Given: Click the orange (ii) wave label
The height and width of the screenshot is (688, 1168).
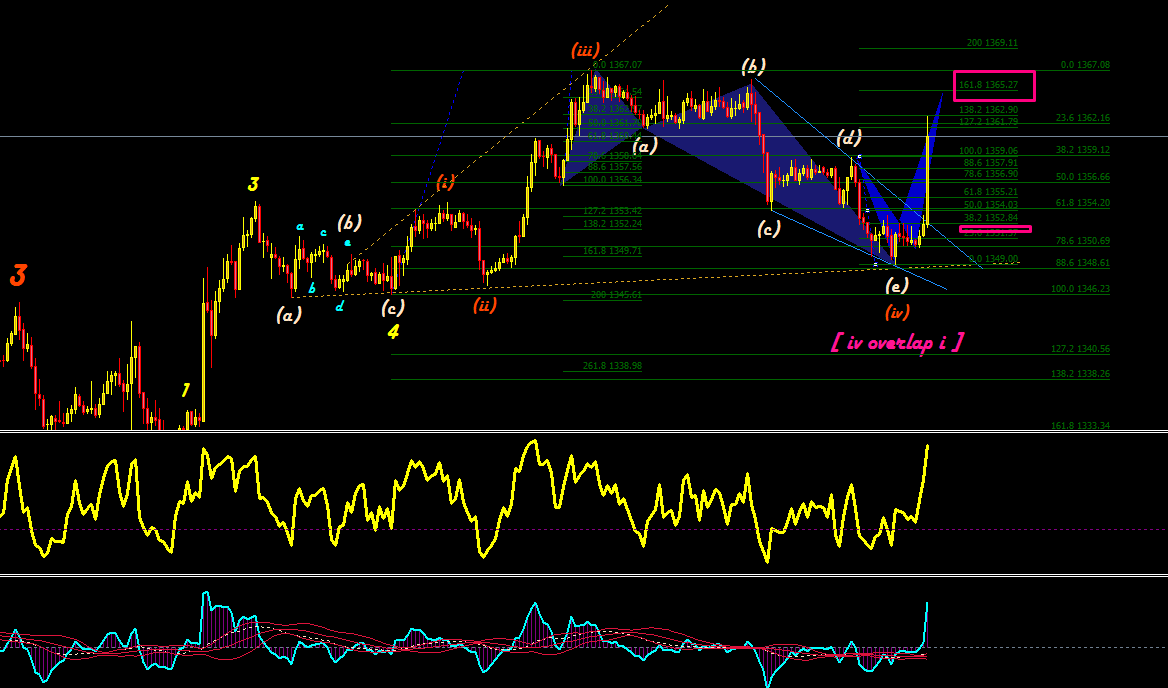Looking at the screenshot, I should pos(484,305).
